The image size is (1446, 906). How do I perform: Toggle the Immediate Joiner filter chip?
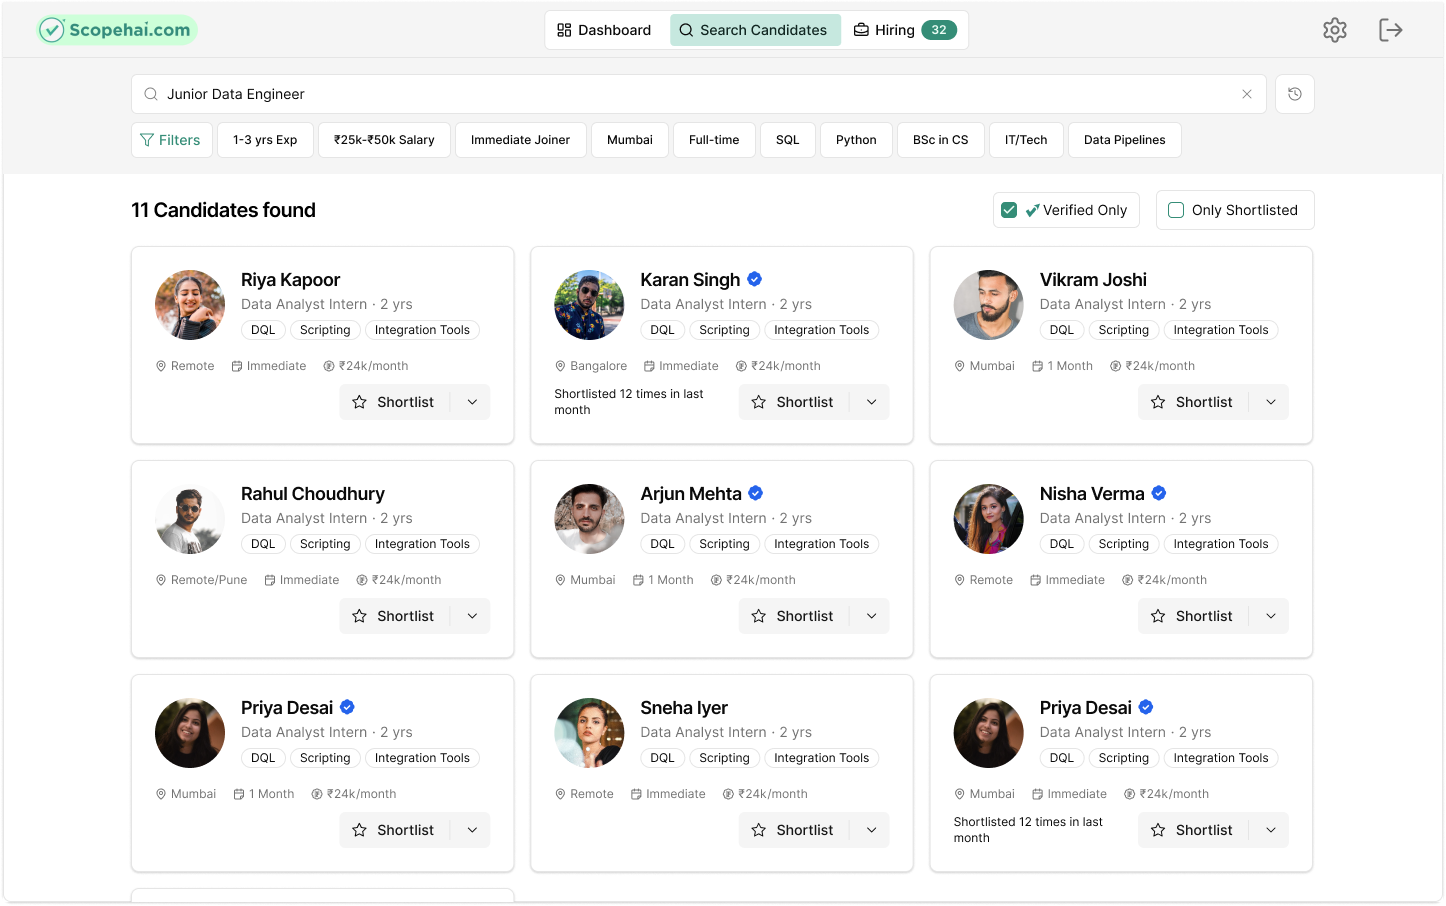[520, 140]
